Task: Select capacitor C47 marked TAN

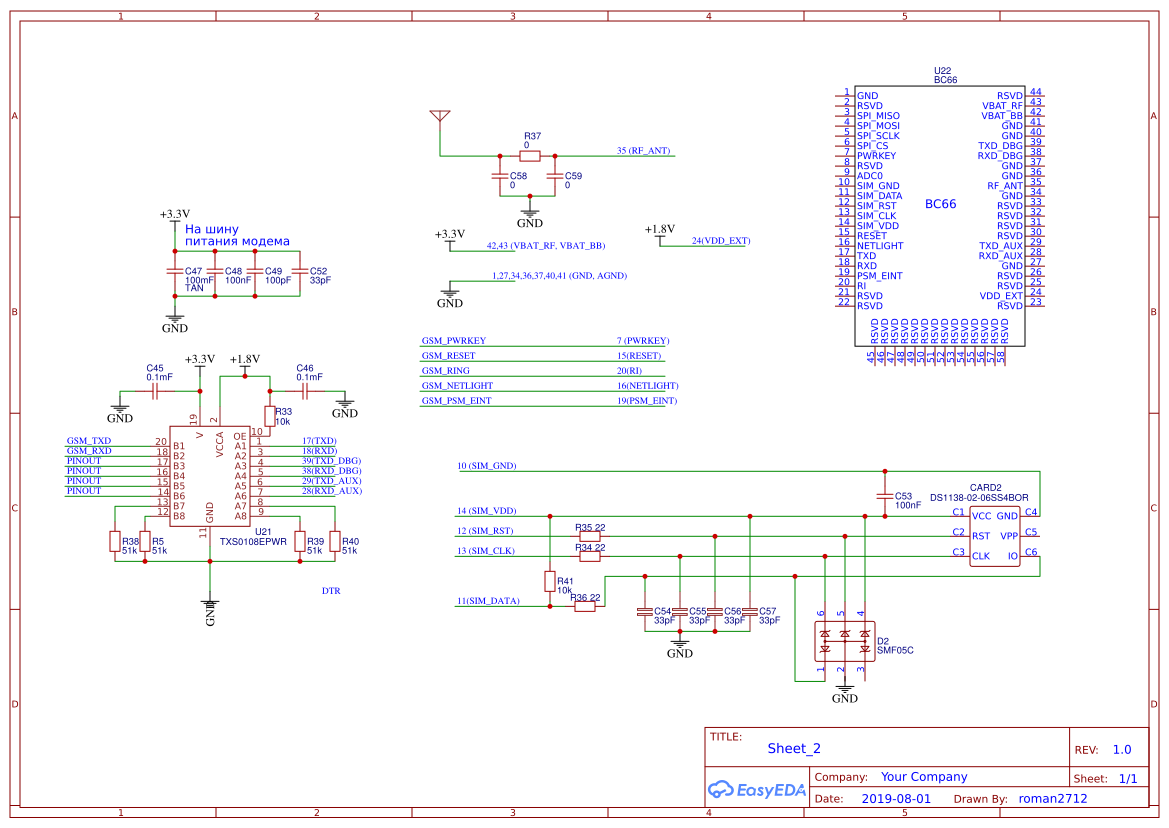Action: coord(175,273)
